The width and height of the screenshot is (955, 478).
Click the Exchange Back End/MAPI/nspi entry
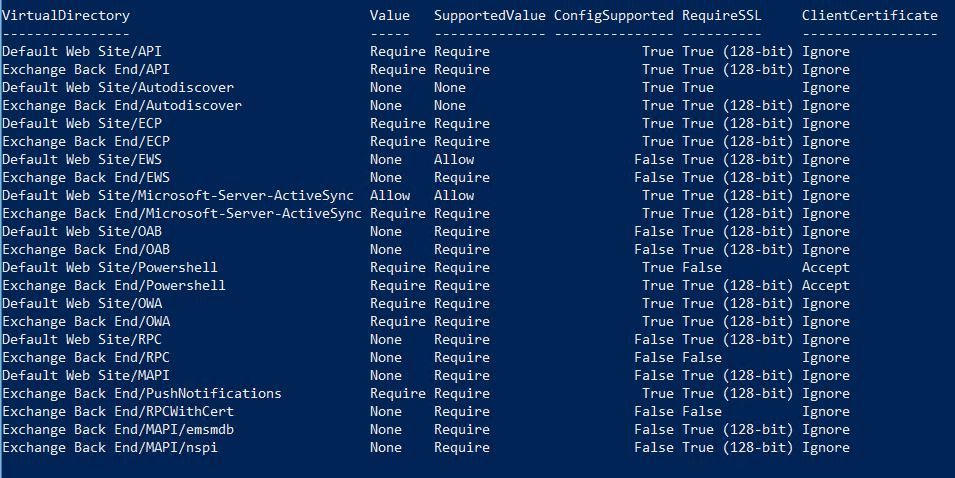coord(110,448)
